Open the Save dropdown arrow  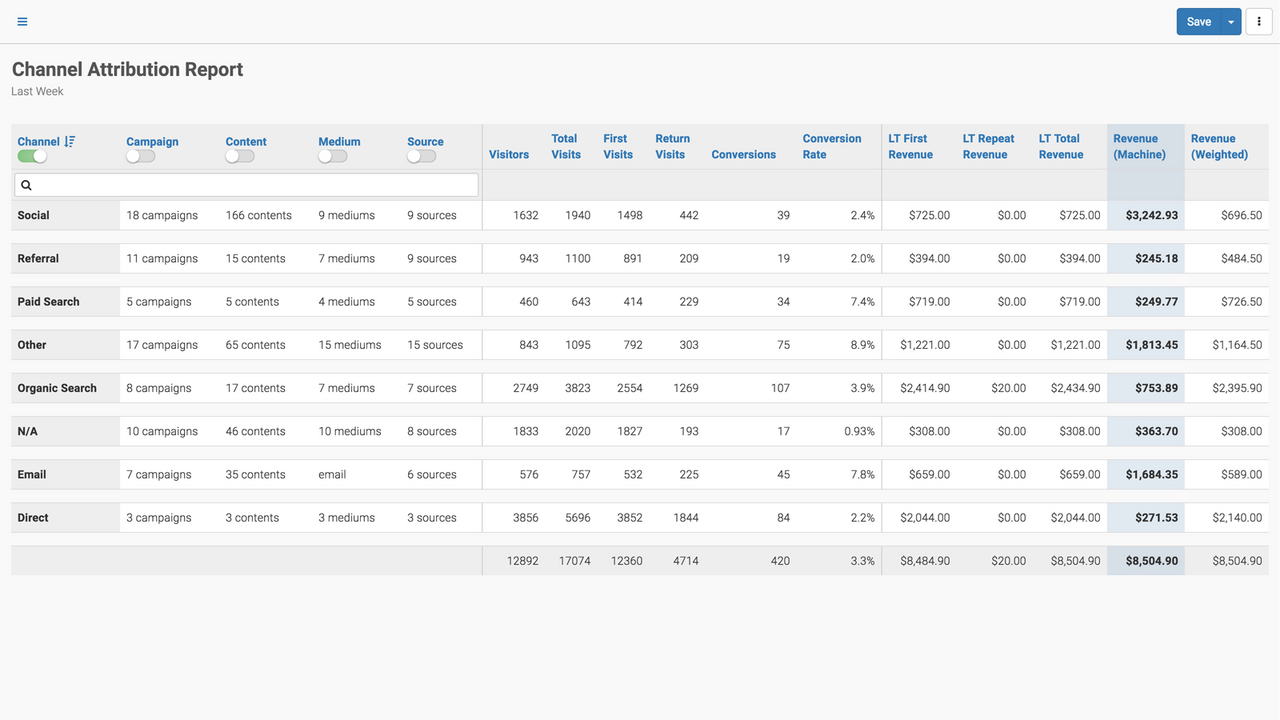(1231, 22)
